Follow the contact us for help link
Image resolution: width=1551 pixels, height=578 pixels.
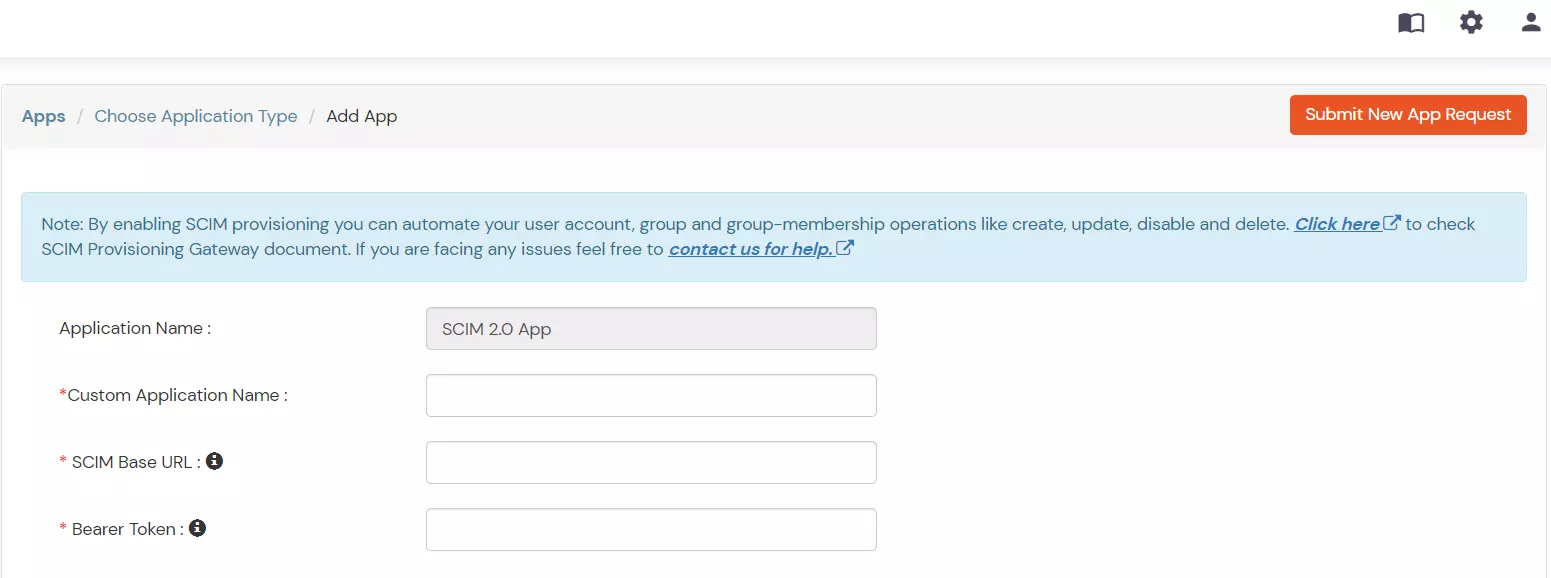tap(752, 249)
